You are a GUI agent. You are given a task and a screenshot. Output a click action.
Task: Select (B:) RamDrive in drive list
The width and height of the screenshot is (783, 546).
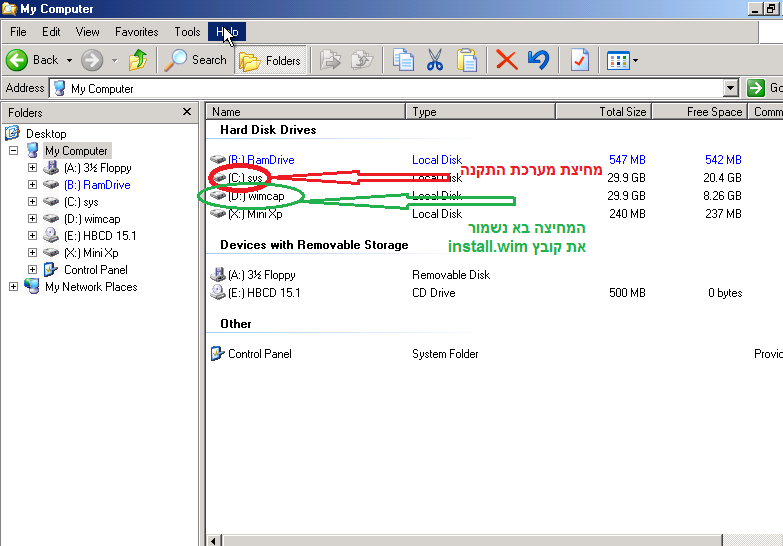pyautogui.click(x=261, y=160)
